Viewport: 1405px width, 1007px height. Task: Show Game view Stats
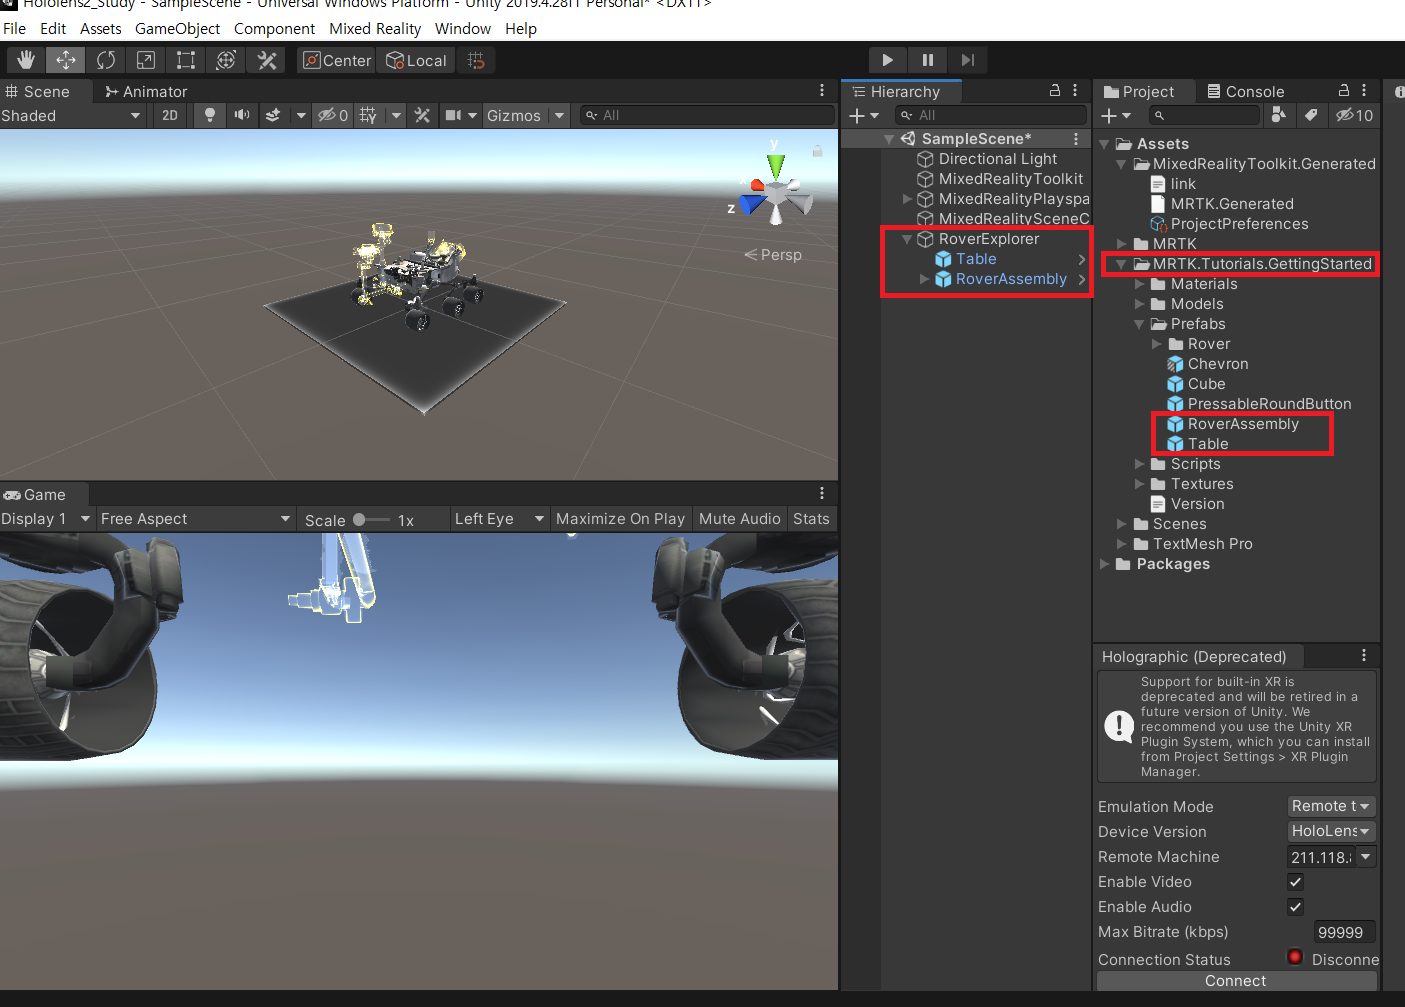(x=811, y=518)
